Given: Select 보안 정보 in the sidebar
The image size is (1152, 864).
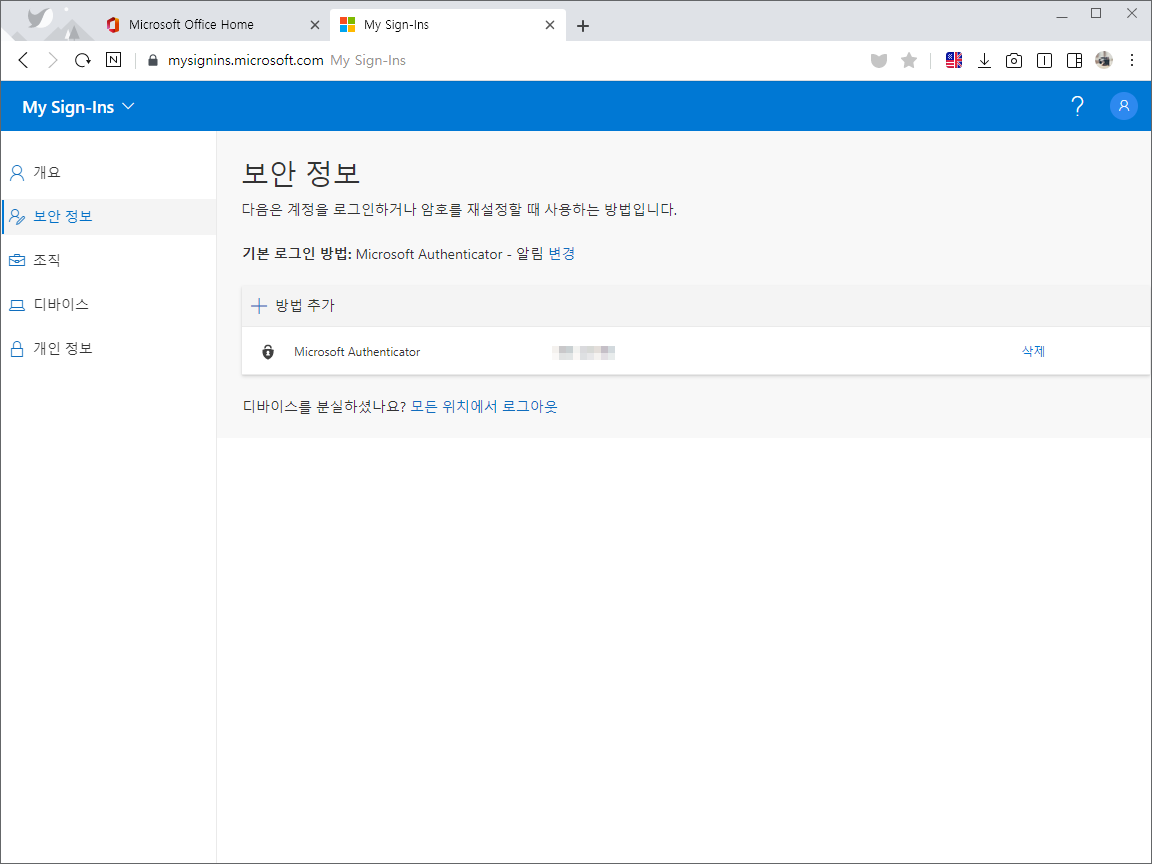Looking at the screenshot, I should [109, 217].
